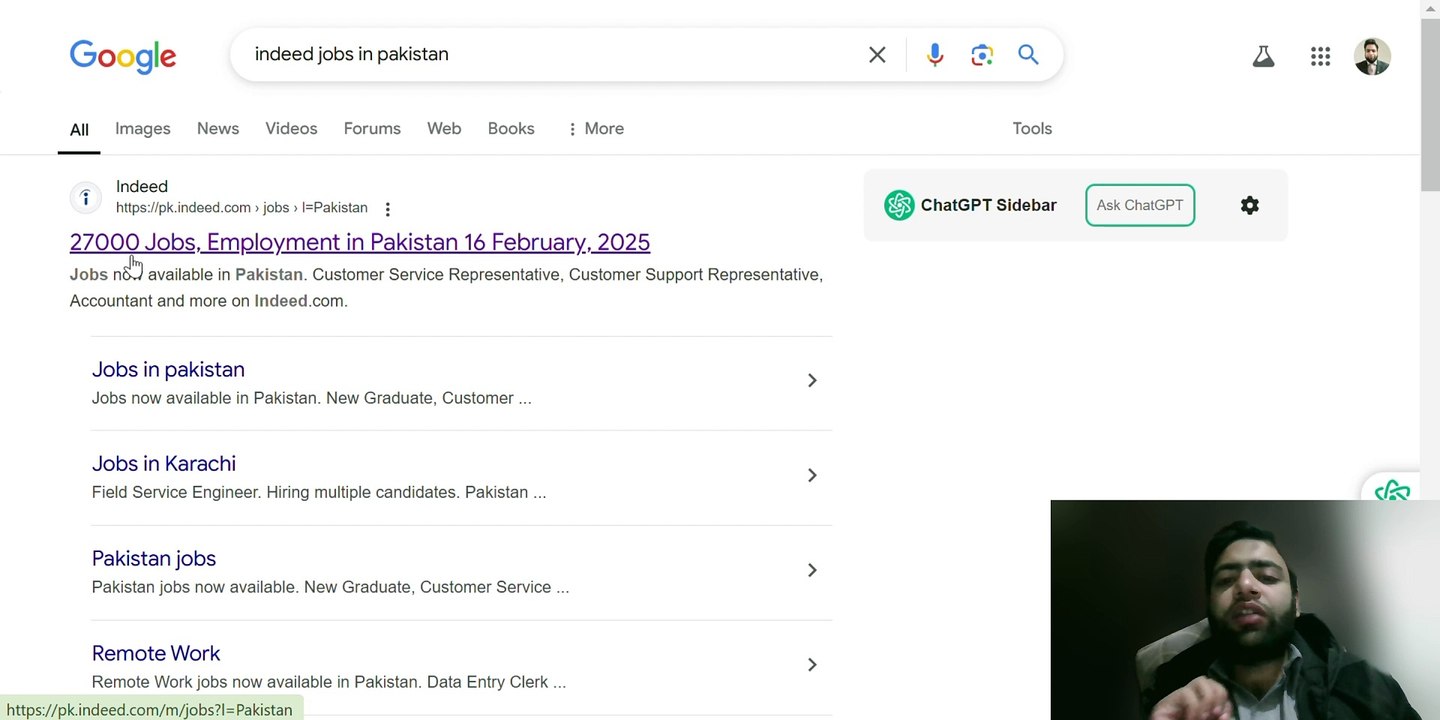Open the Jobs in pakistan sitelink
The height and width of the screenshot is (720, 1440).
(x=168, y=369)
